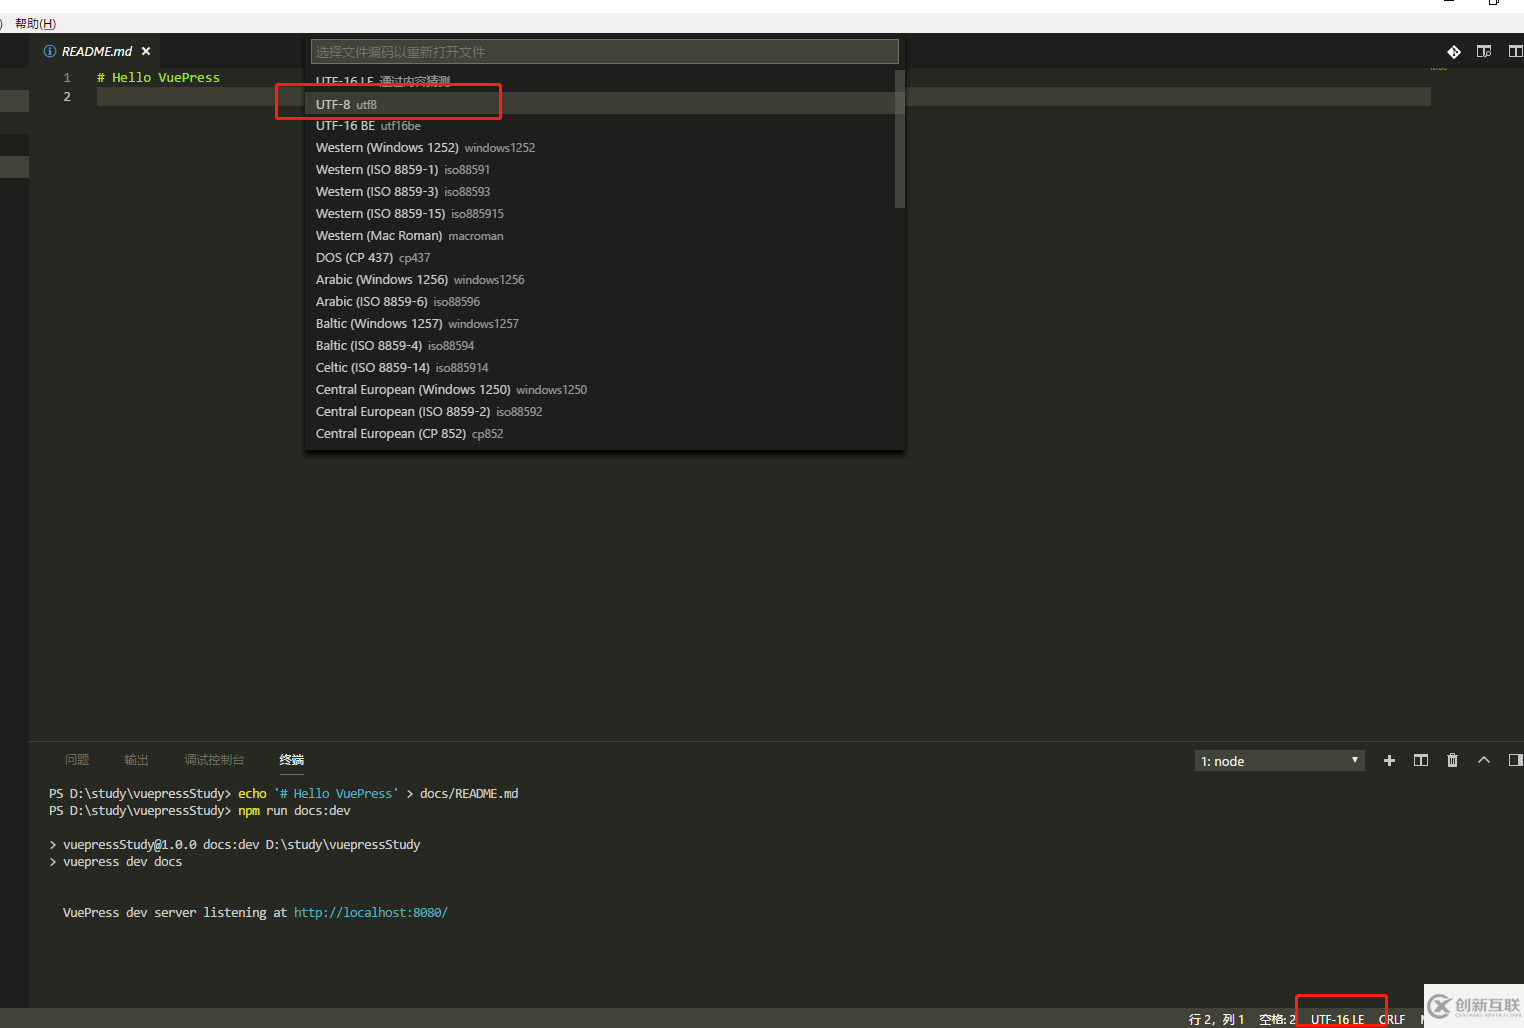Switch to the 调试控制台 panel tab

click(x=214, y=760)
